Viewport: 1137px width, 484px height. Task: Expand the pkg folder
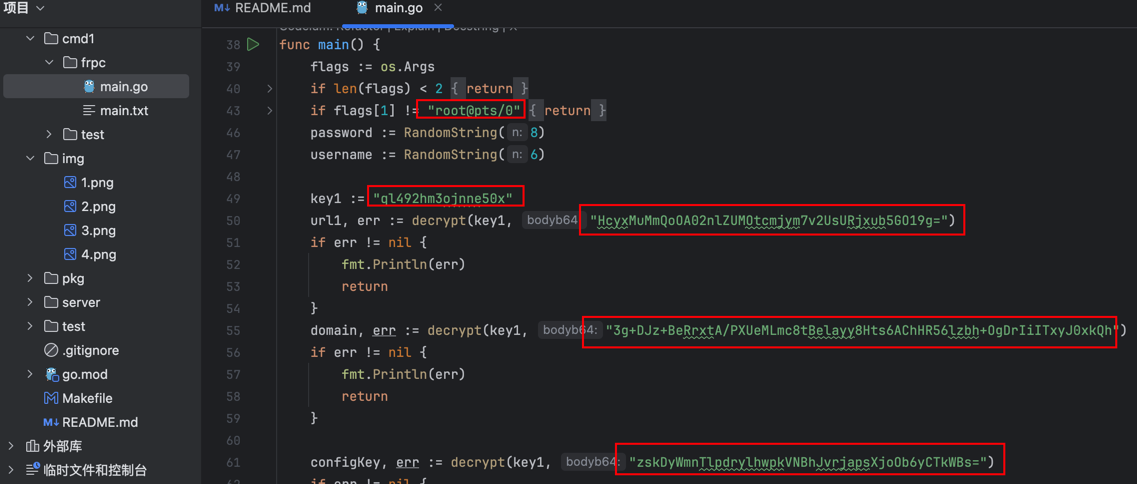pos(30,278)
